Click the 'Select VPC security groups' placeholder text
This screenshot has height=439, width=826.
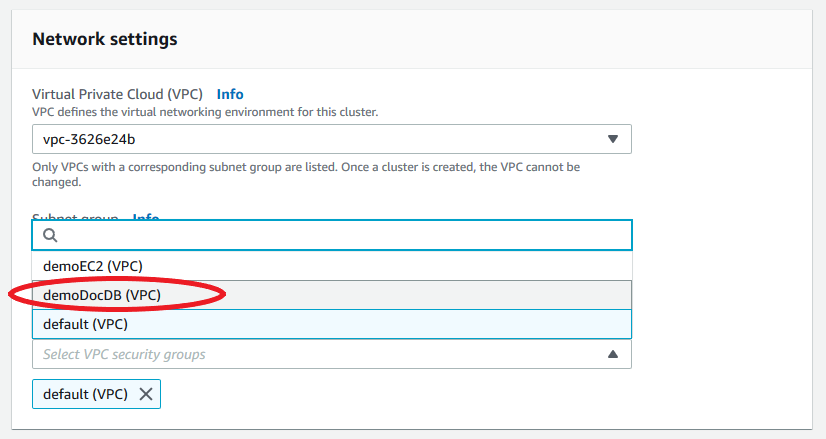[125, 354]
